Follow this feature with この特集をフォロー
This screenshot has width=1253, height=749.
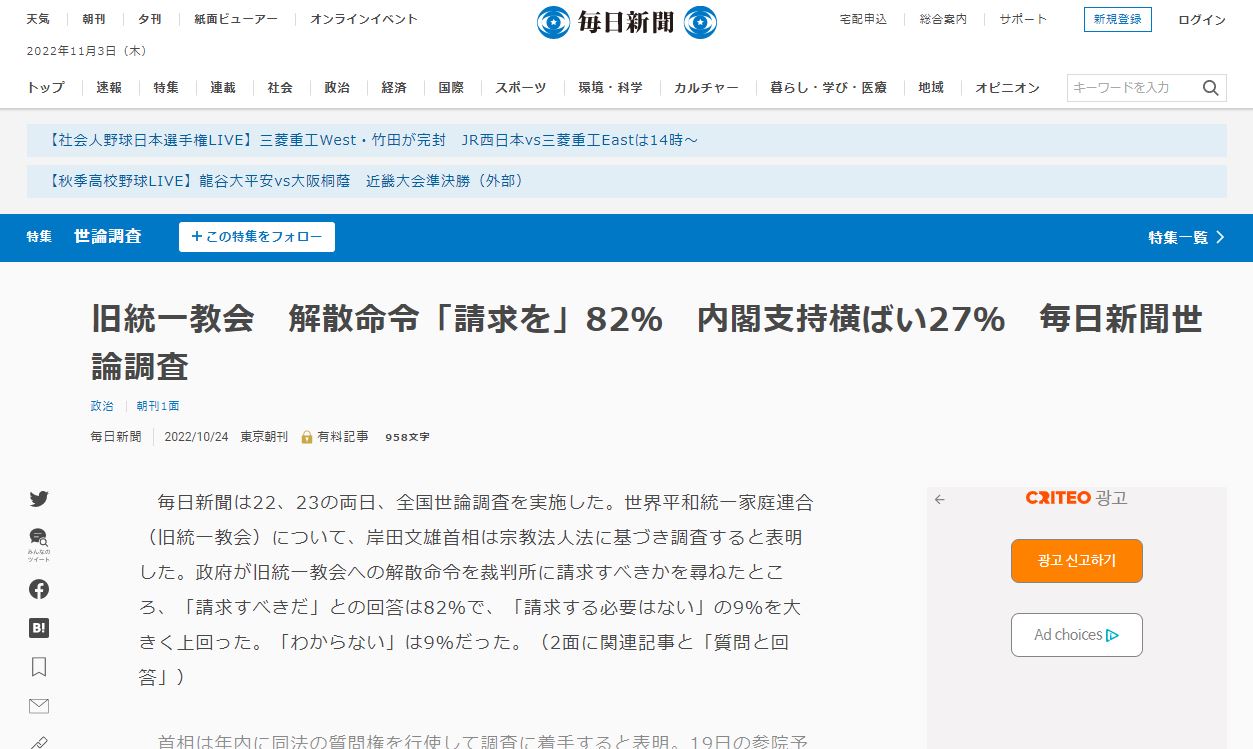[257, 237]
